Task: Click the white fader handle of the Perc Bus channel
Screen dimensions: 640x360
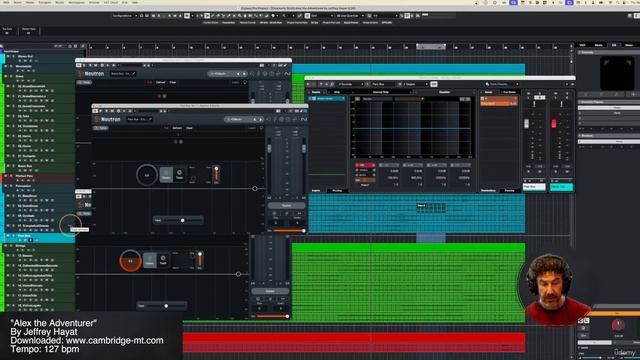Action: click(x=527, y=123)
